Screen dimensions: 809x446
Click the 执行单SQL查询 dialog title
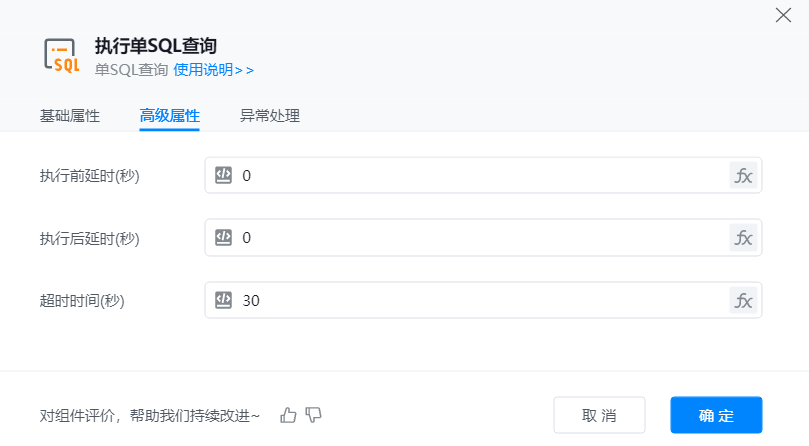[x=156, y=45]
